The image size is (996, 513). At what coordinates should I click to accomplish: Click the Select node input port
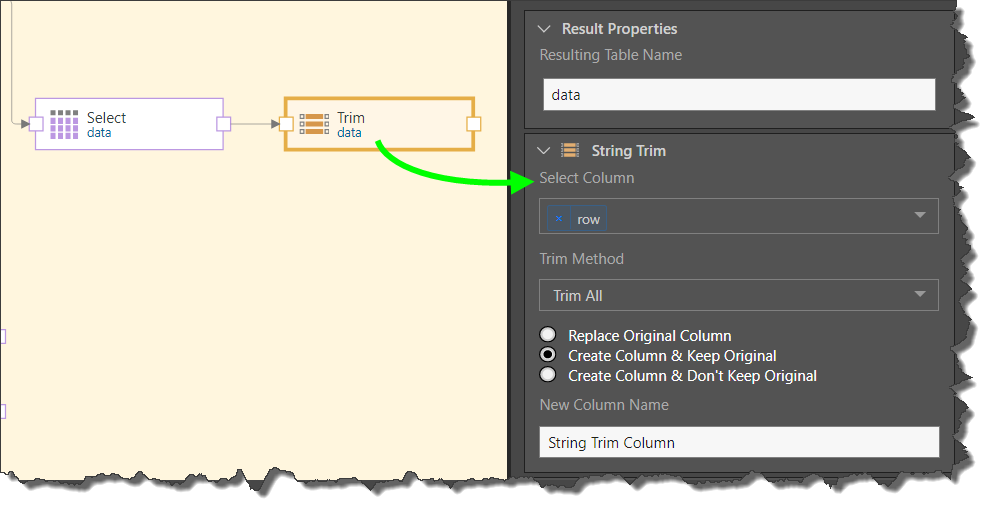click(37, 124)
